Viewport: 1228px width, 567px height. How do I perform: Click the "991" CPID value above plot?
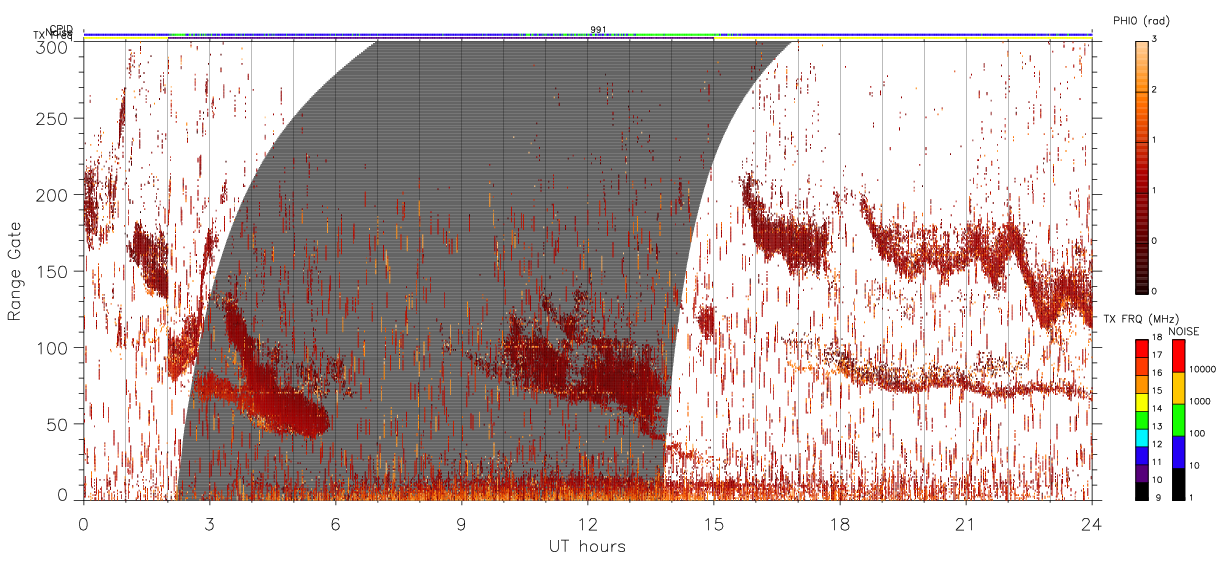click(598, 30)
